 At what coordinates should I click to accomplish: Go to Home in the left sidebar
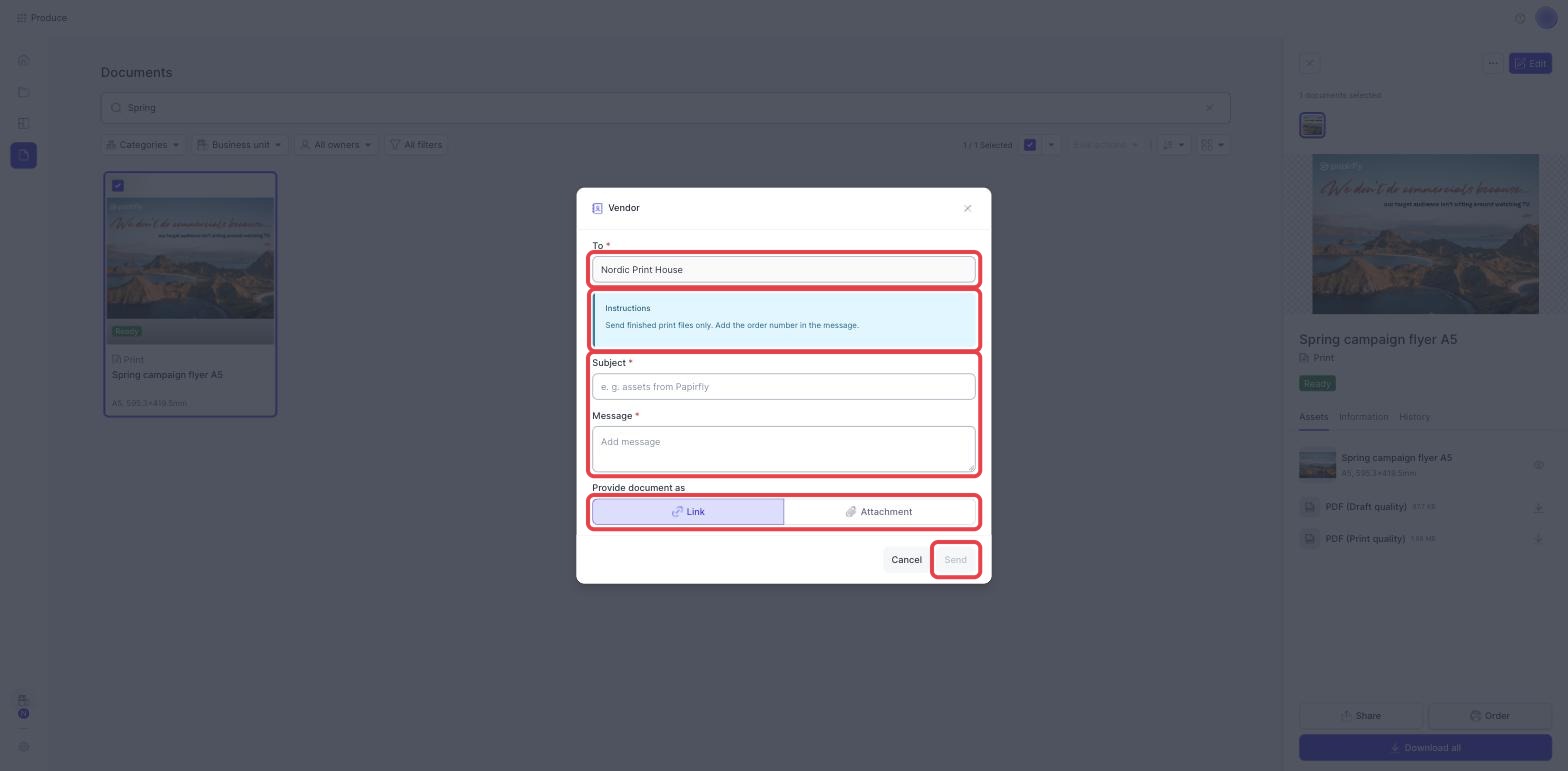point(23,60)
